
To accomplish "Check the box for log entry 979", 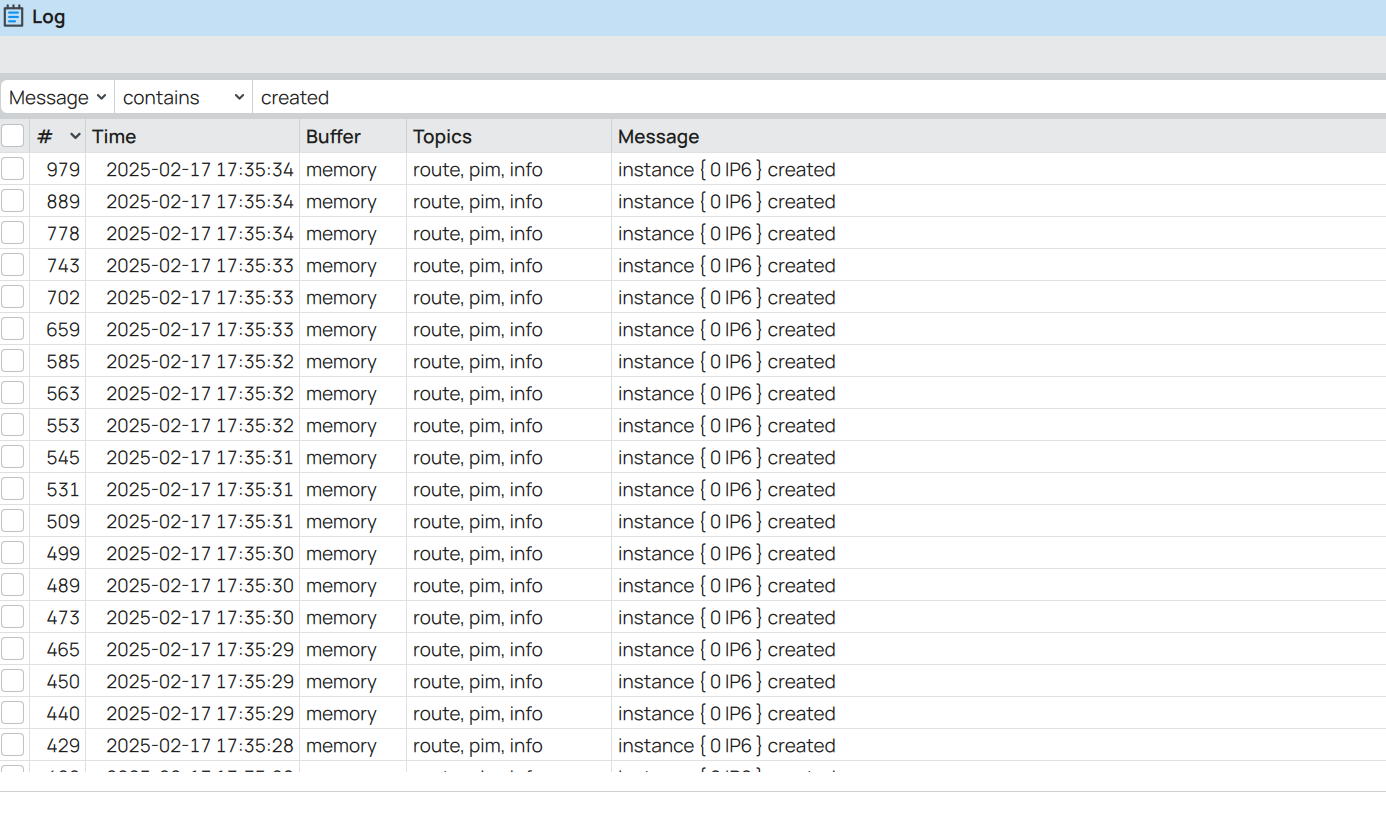I will (12, 169).
